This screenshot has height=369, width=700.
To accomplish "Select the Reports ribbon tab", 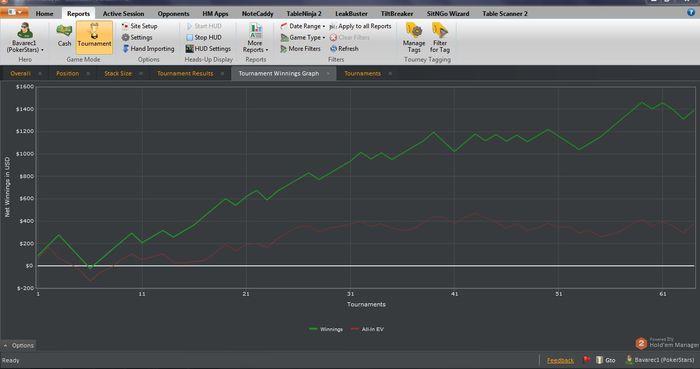I will pos(79,14).
